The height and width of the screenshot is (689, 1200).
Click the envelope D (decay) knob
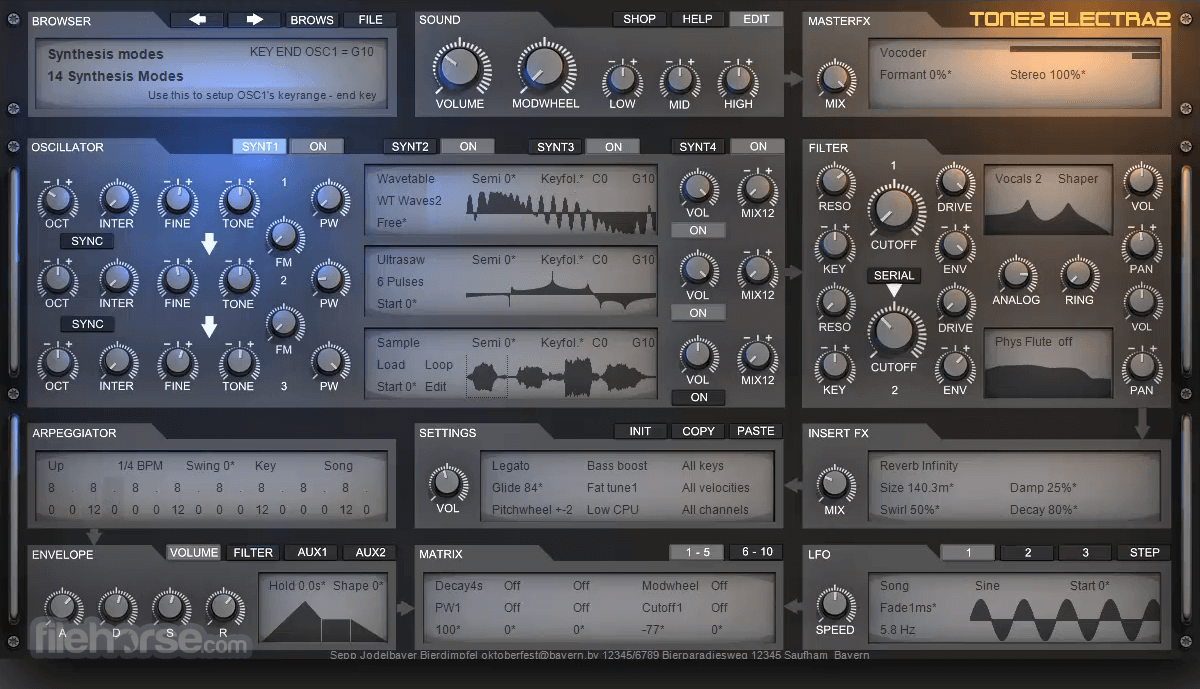click(116, 606)
